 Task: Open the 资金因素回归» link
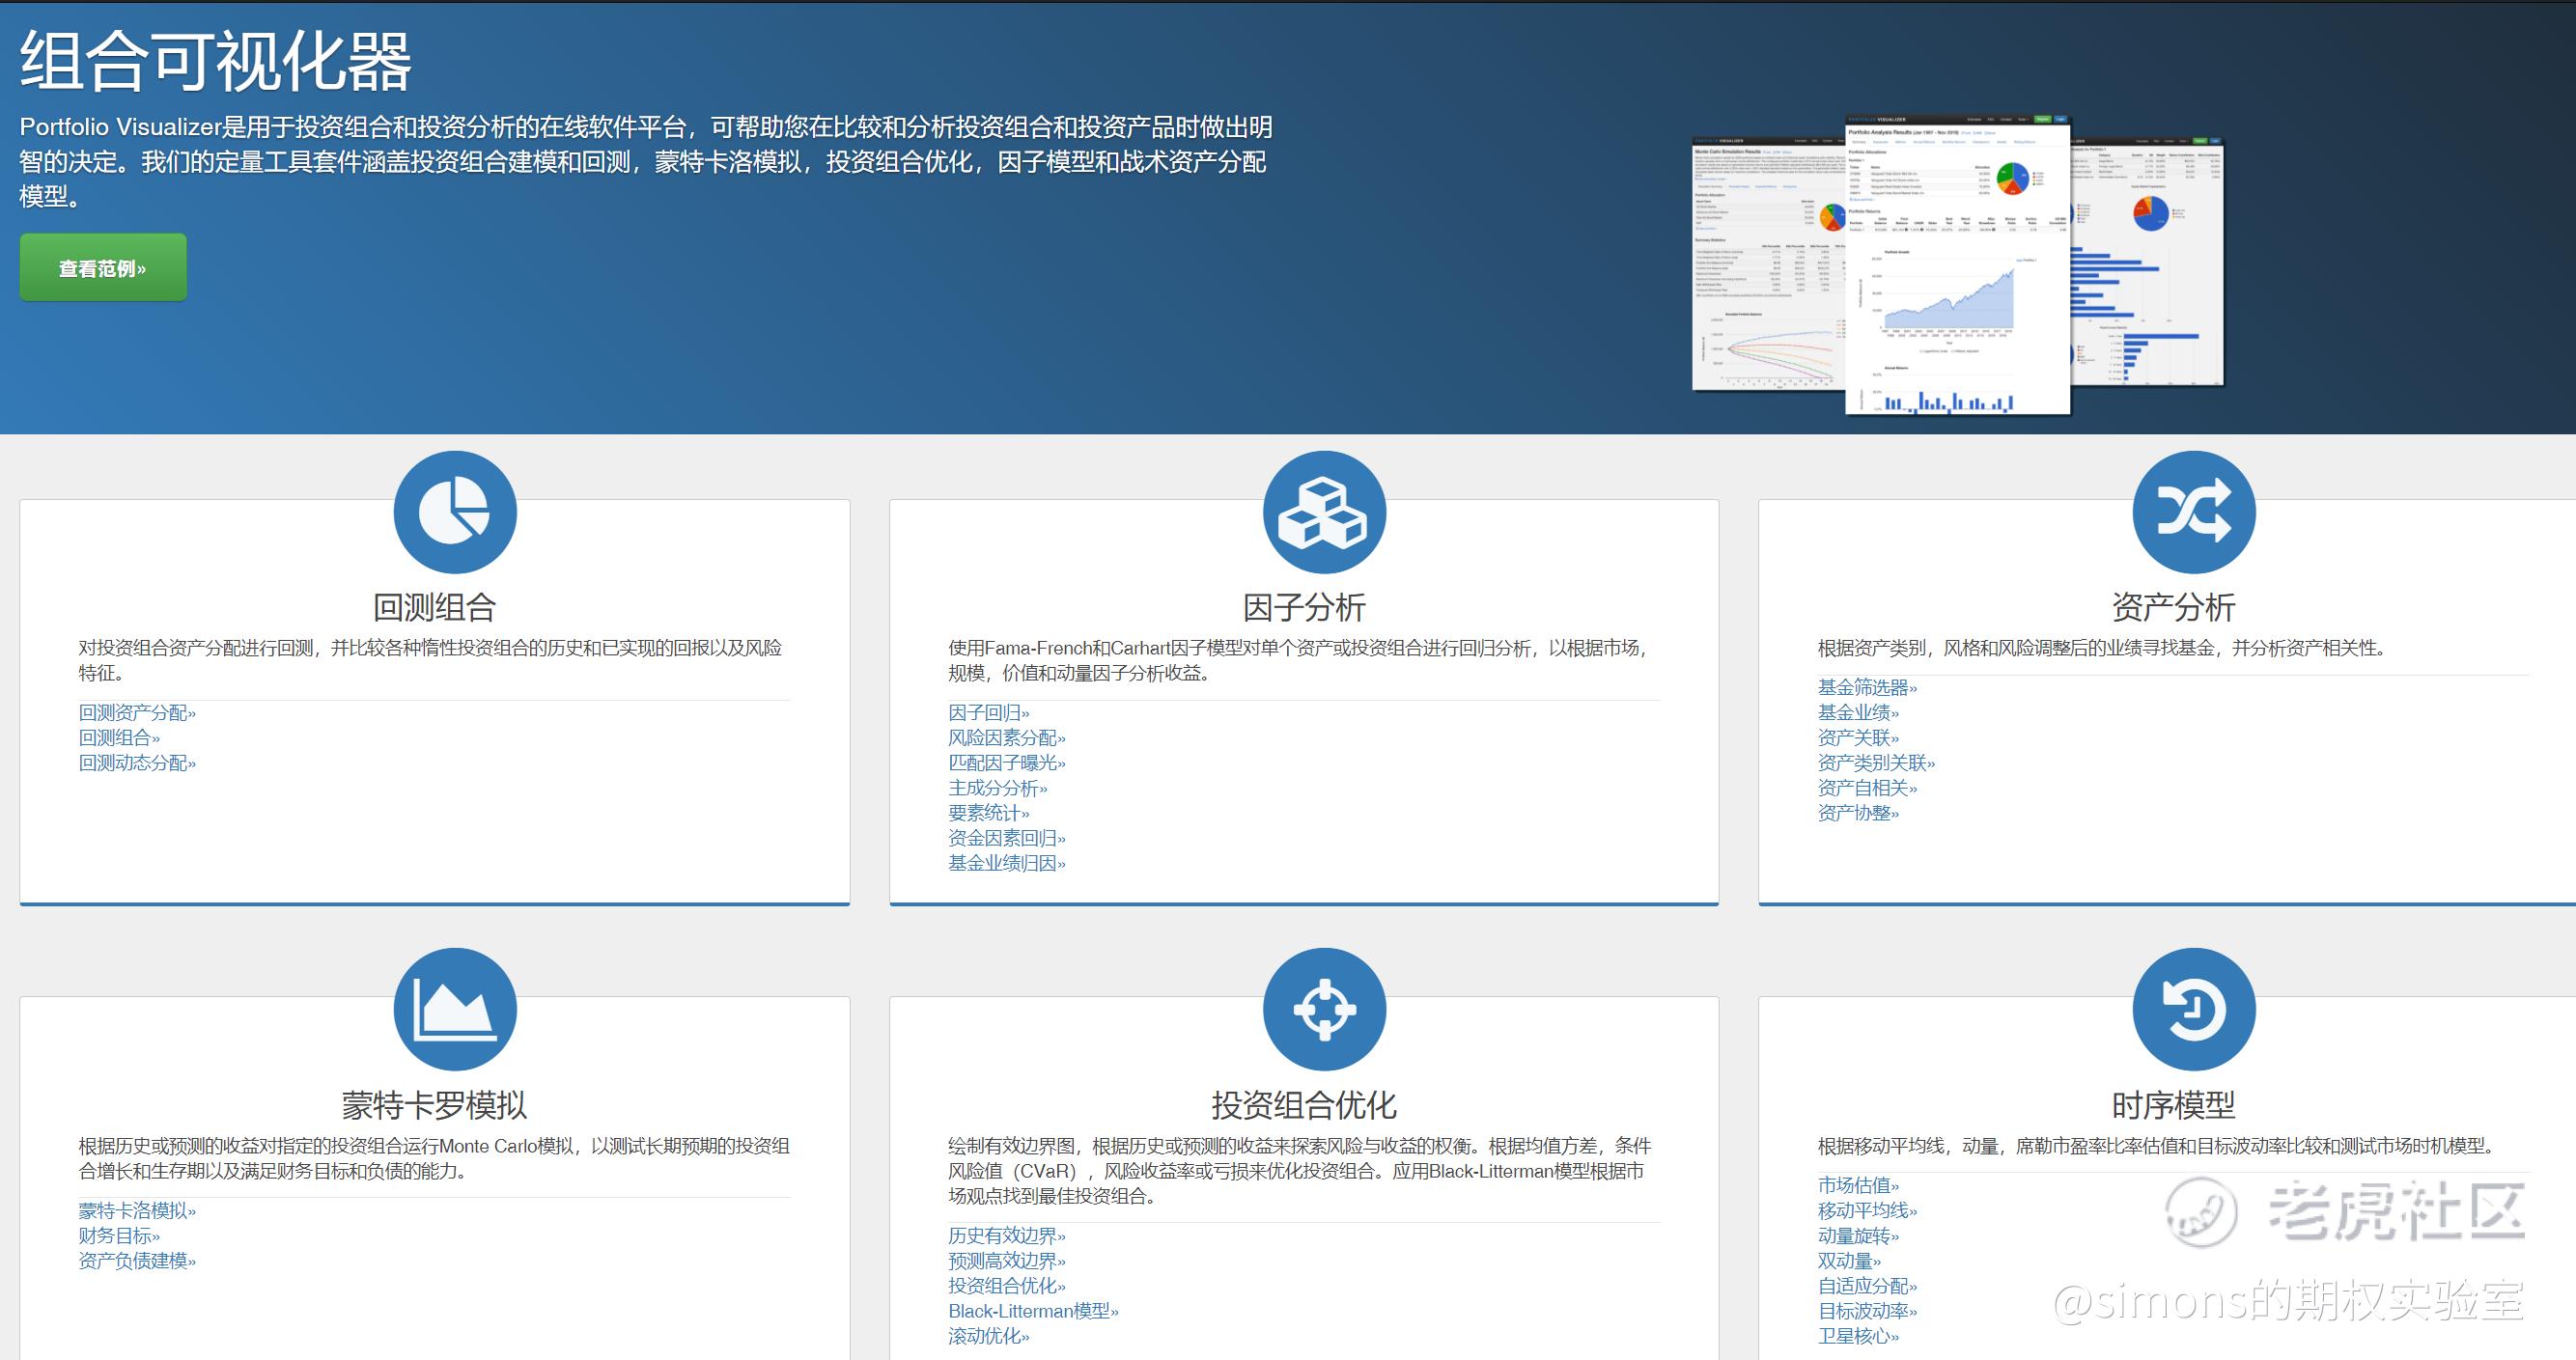tap(1007, 838)
